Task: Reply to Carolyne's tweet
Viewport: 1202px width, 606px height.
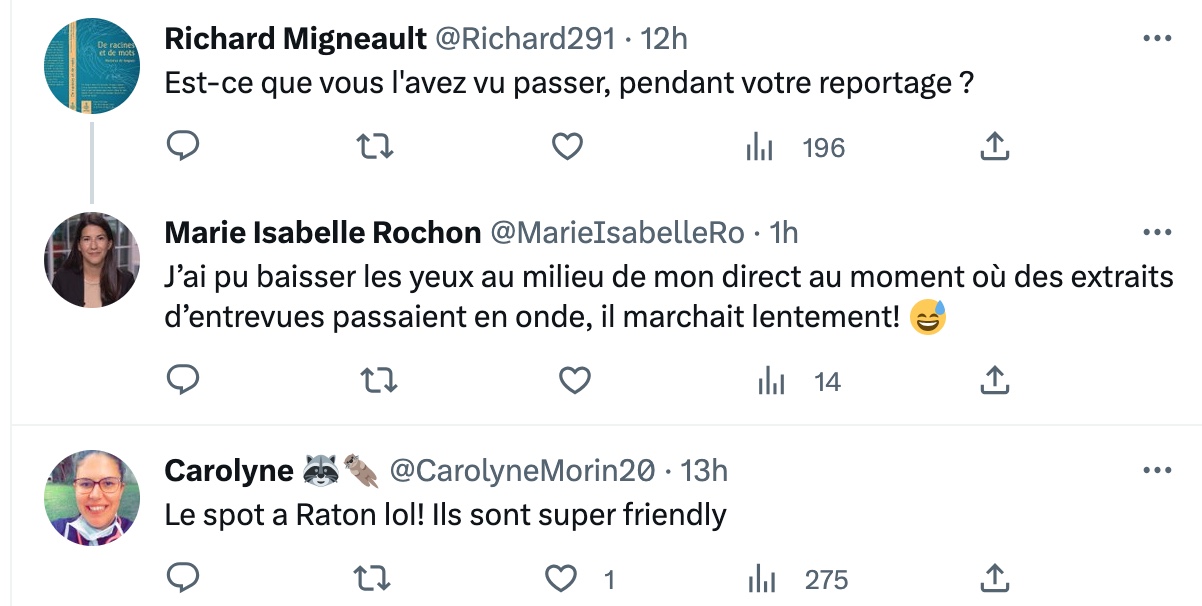Action: (x=182, y=578)
